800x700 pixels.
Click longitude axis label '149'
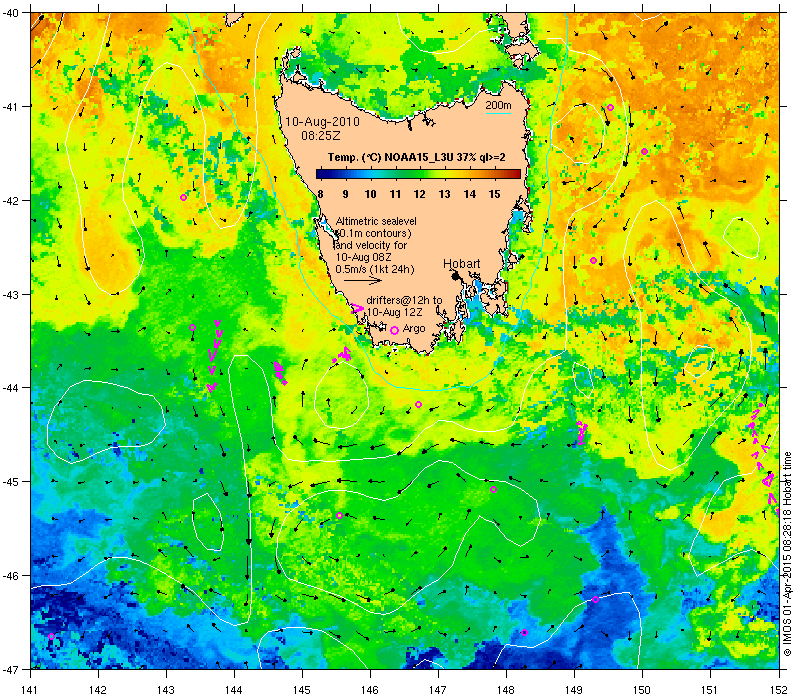(x=574, y=690)
